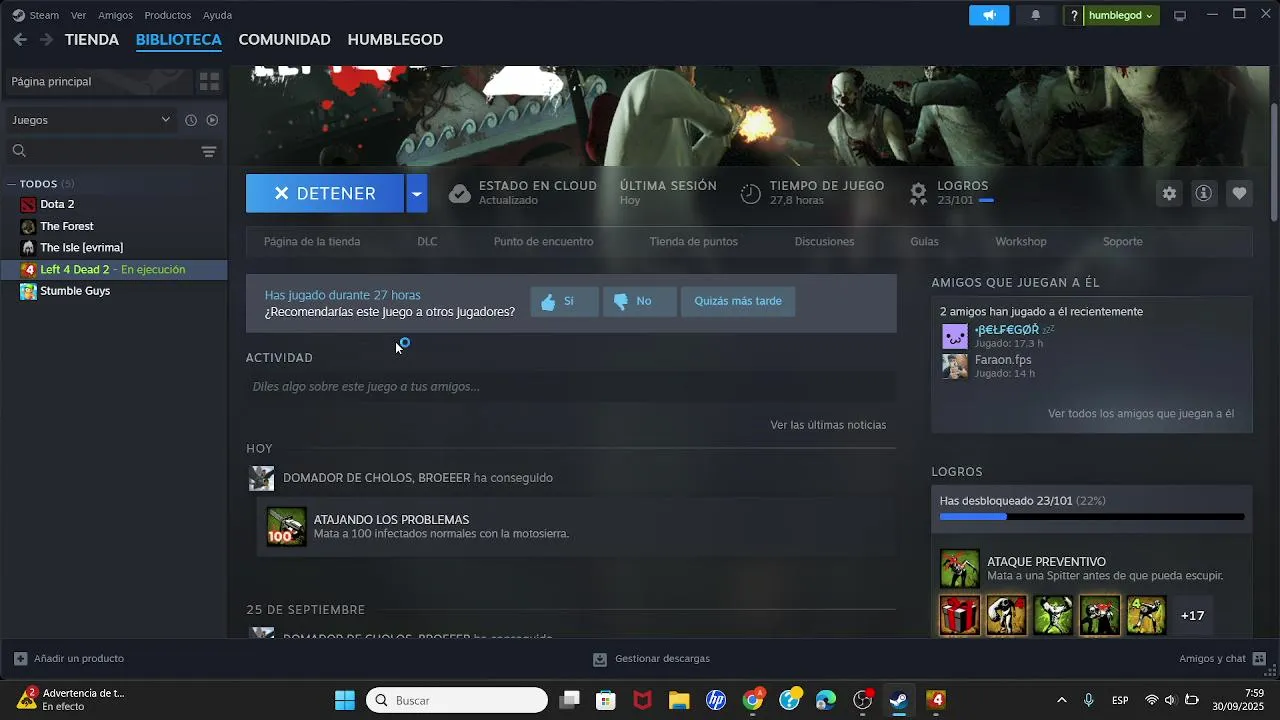
Task: Click the back navigation arrow
Action: (20, 40)
